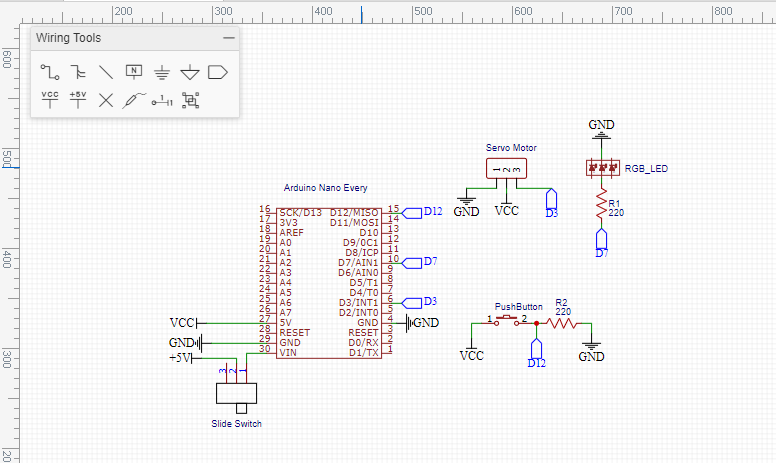Minimize the Wiring Tools panel
776x463 pixels.
click(229, 38)
